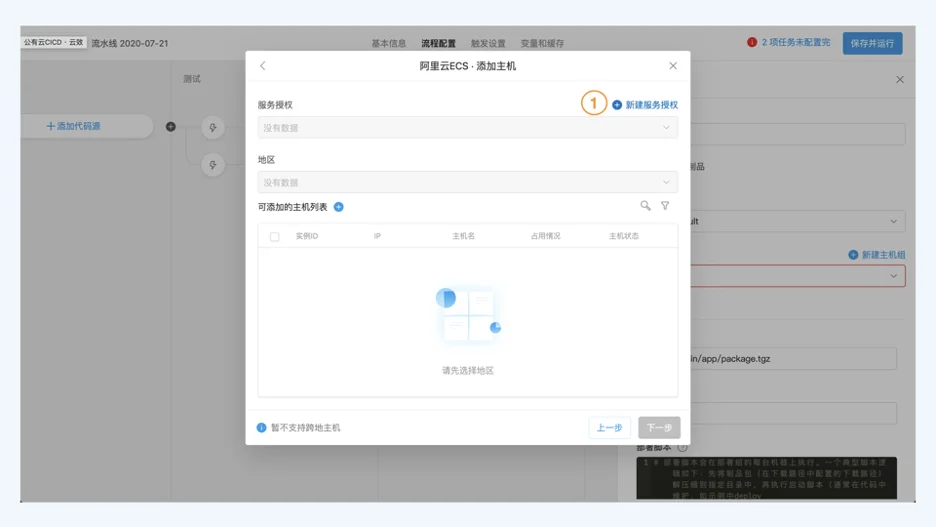
Task: Click the info icon beside 暂不支持跨地主机
Action: click(261, 428)
